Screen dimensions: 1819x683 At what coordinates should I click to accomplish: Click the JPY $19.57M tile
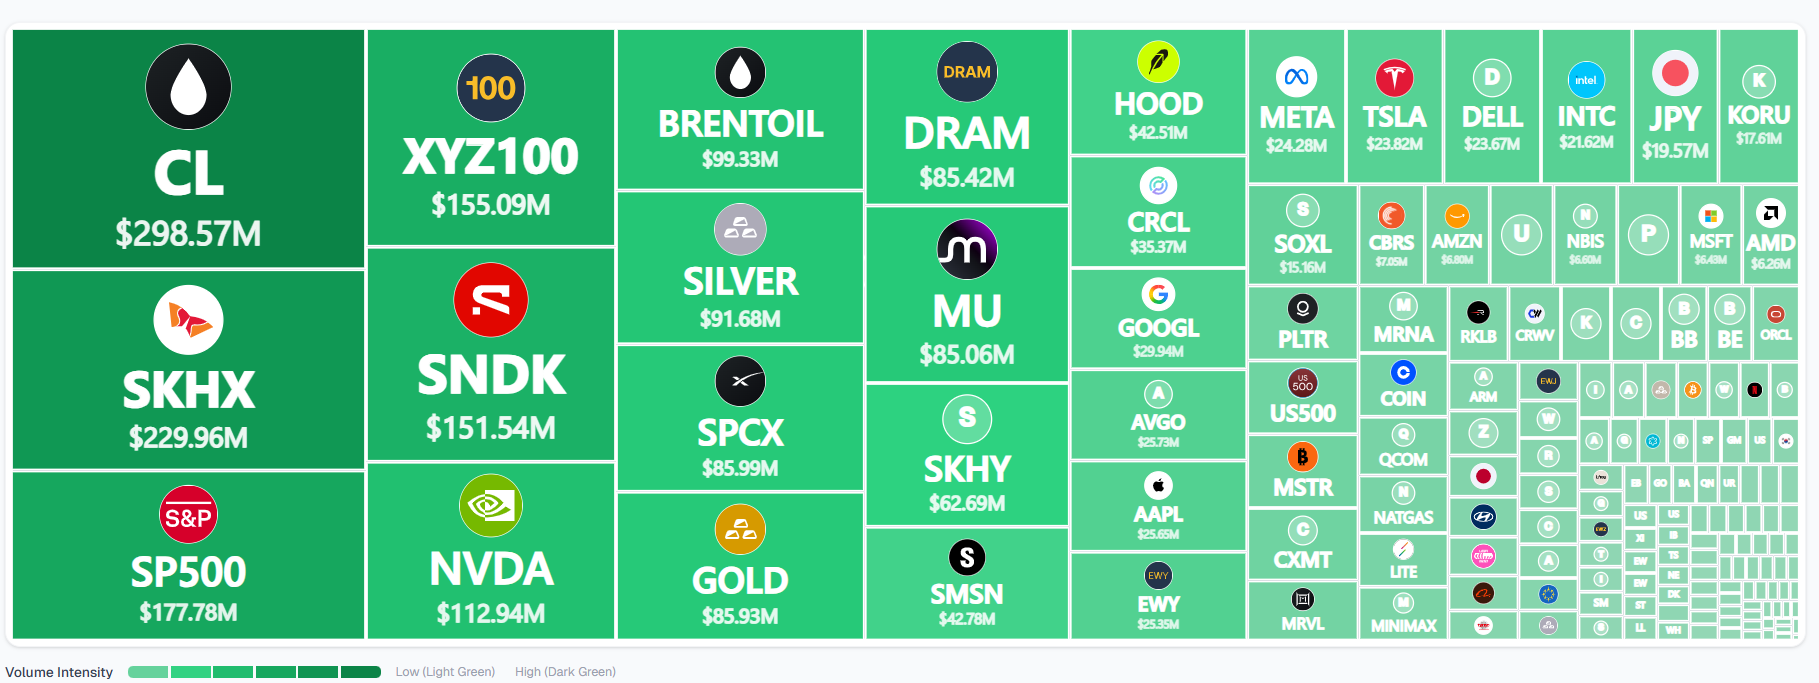pos(1675,106)
